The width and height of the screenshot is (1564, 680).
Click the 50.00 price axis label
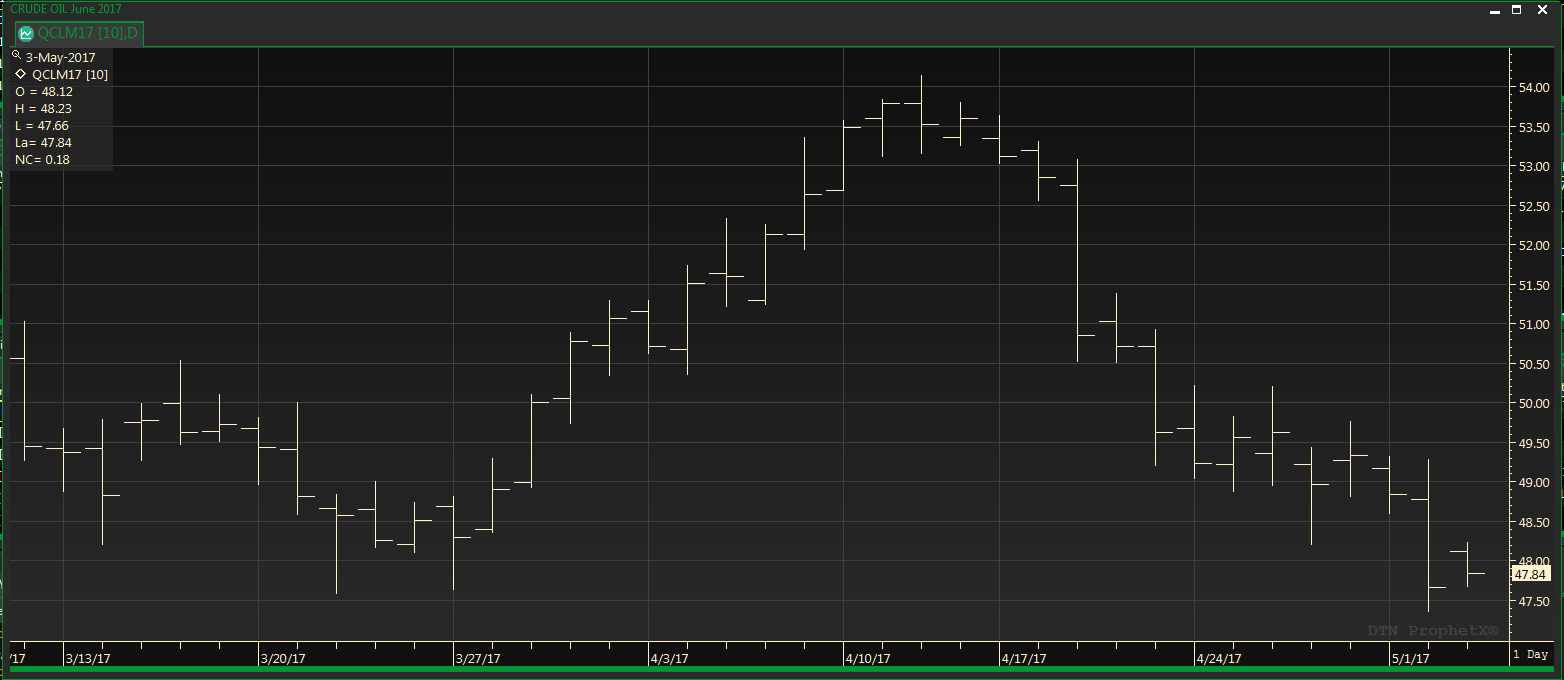(1535, 404)
